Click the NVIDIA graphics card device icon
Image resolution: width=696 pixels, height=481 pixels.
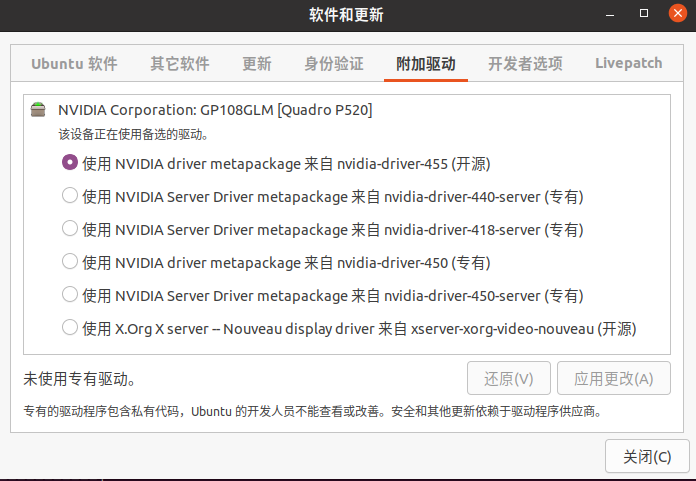click(38, 109)
